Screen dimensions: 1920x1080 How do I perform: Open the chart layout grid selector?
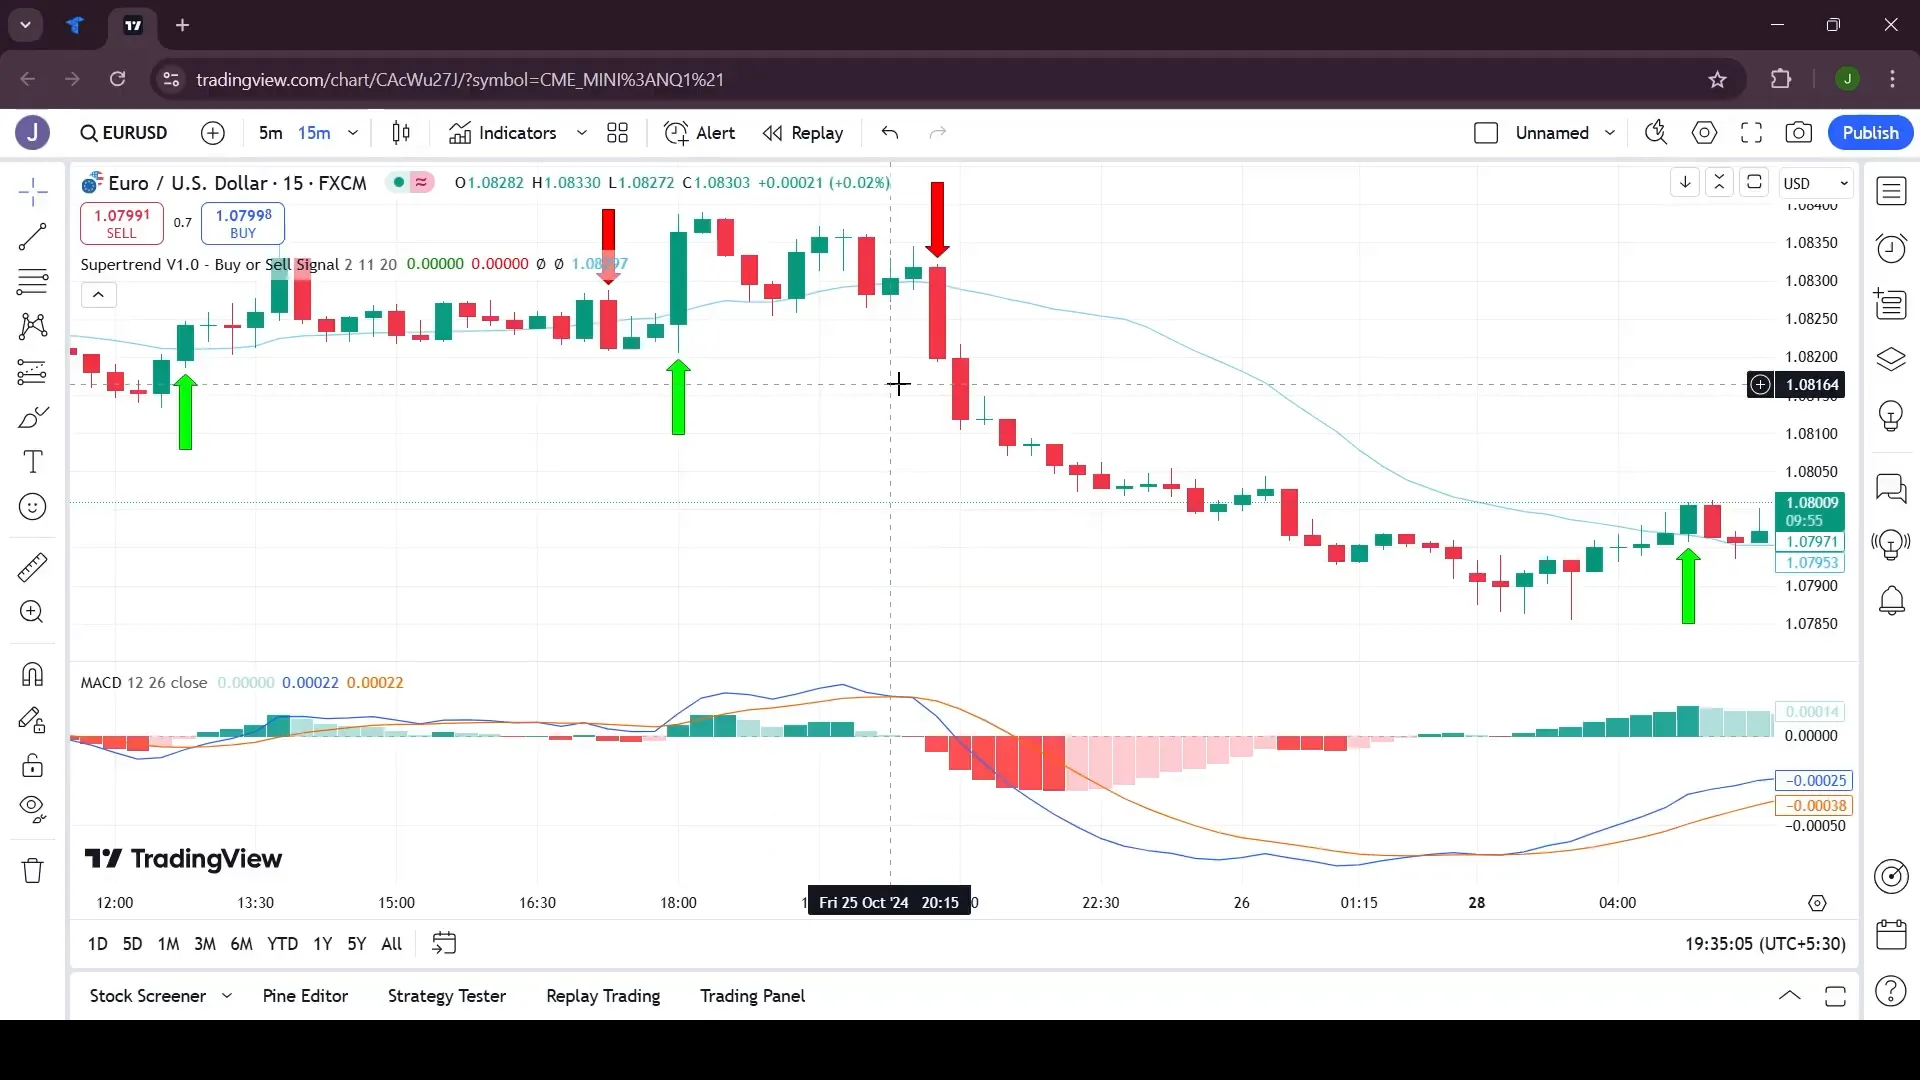618,133
